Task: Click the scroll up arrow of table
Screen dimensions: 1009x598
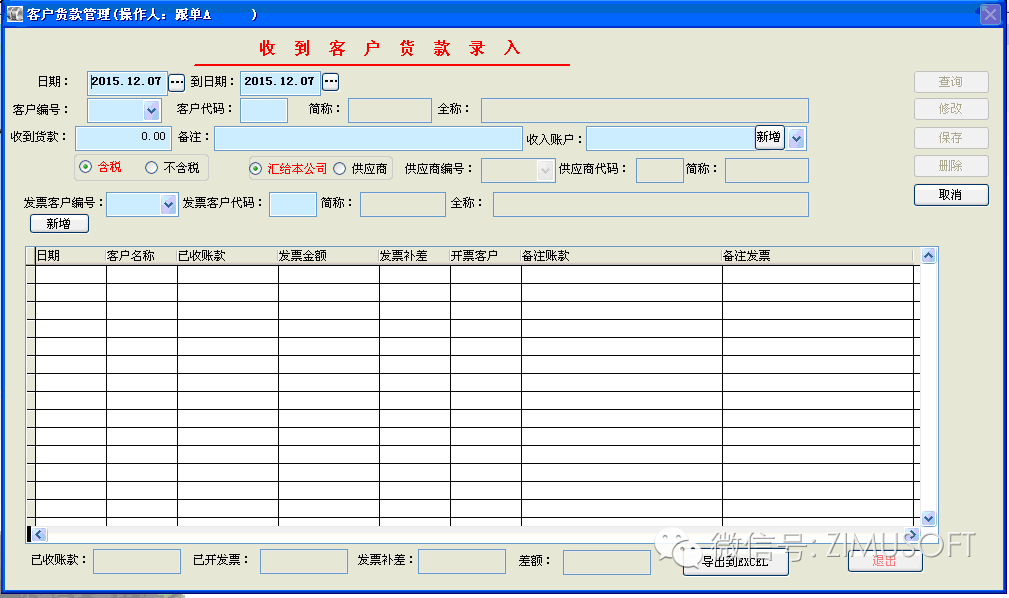Action: point(928,256)
